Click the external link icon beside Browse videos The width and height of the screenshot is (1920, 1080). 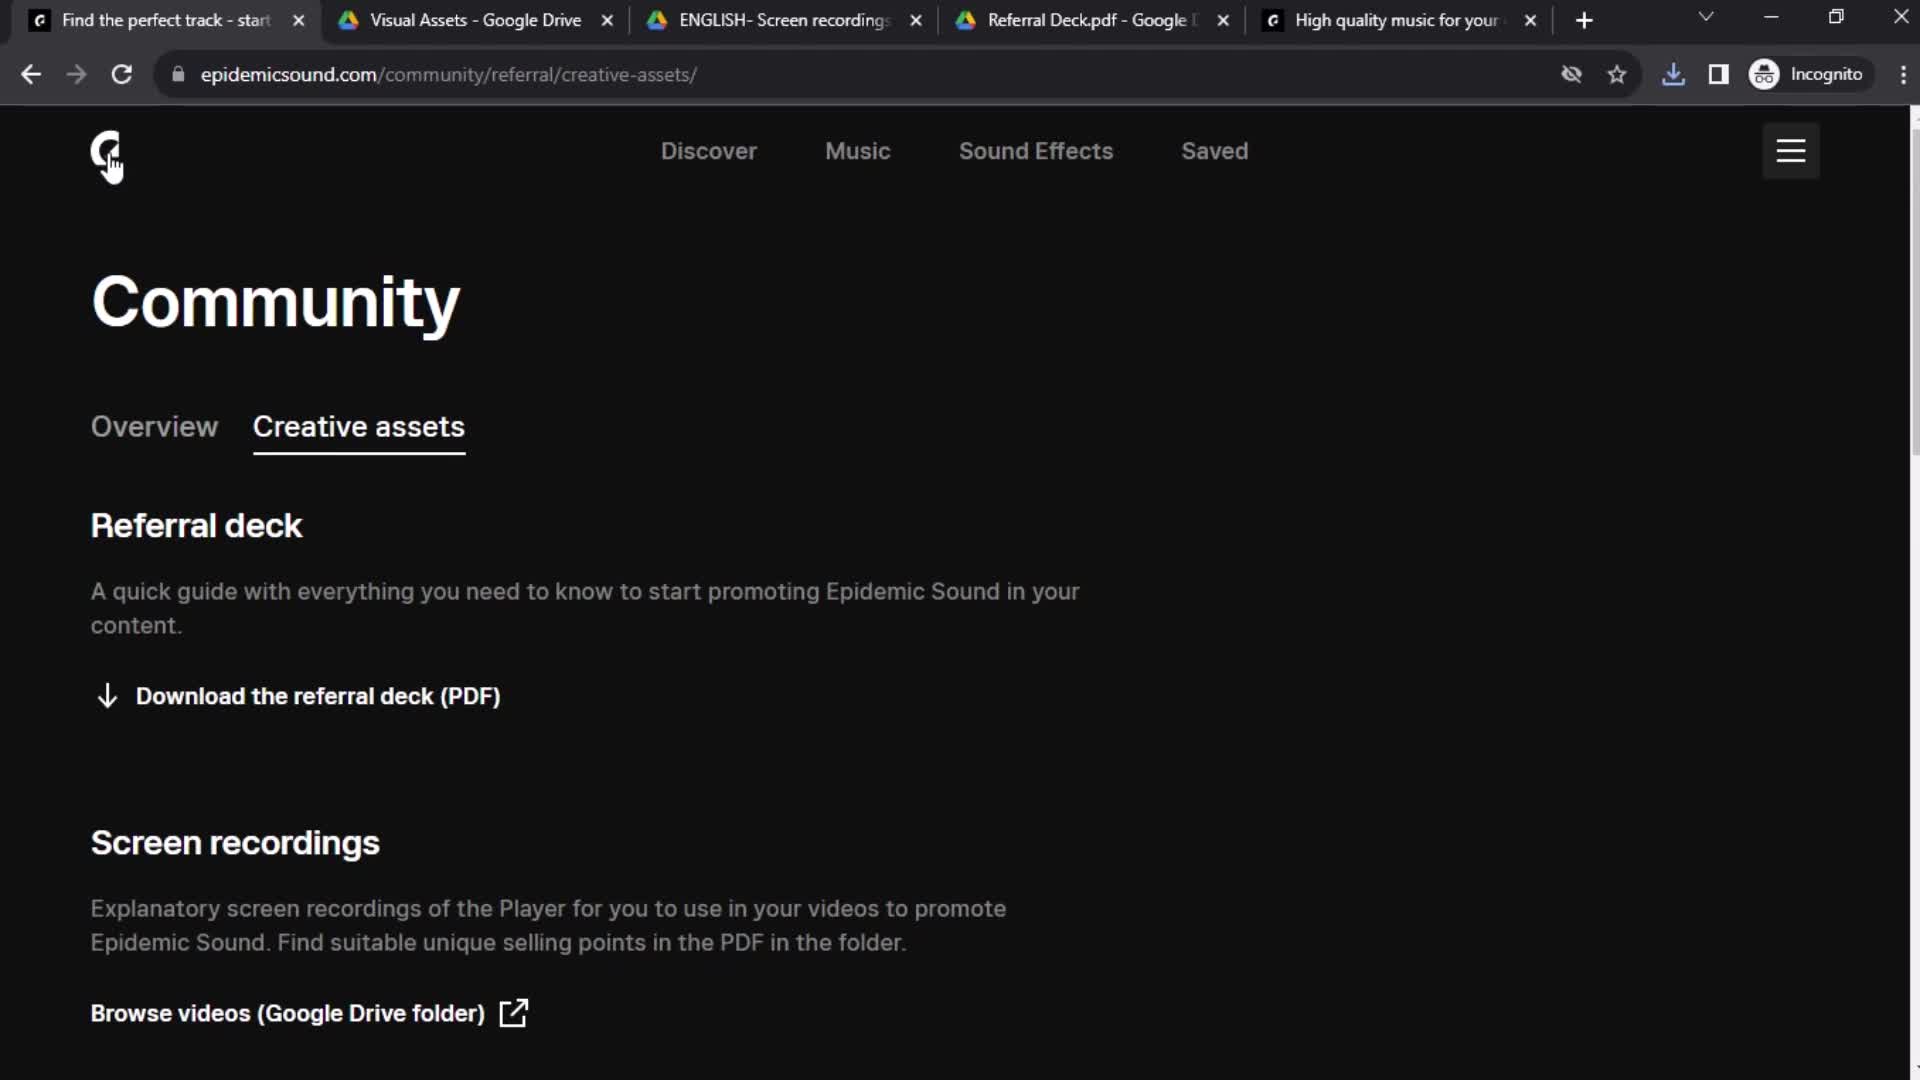514,1013
